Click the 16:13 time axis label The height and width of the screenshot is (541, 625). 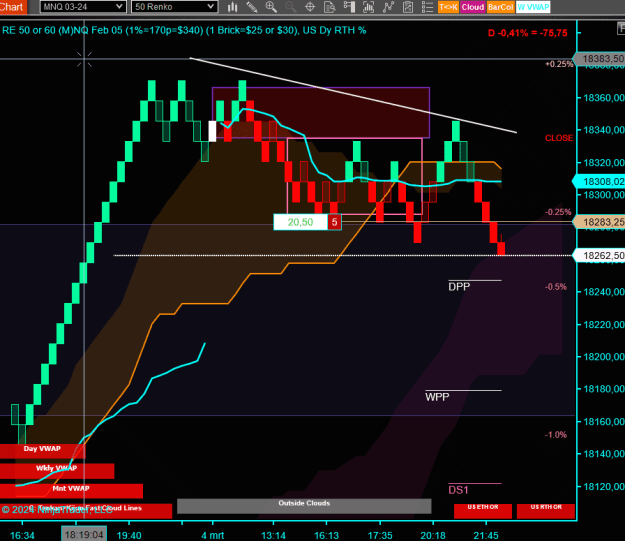(326, 535)
